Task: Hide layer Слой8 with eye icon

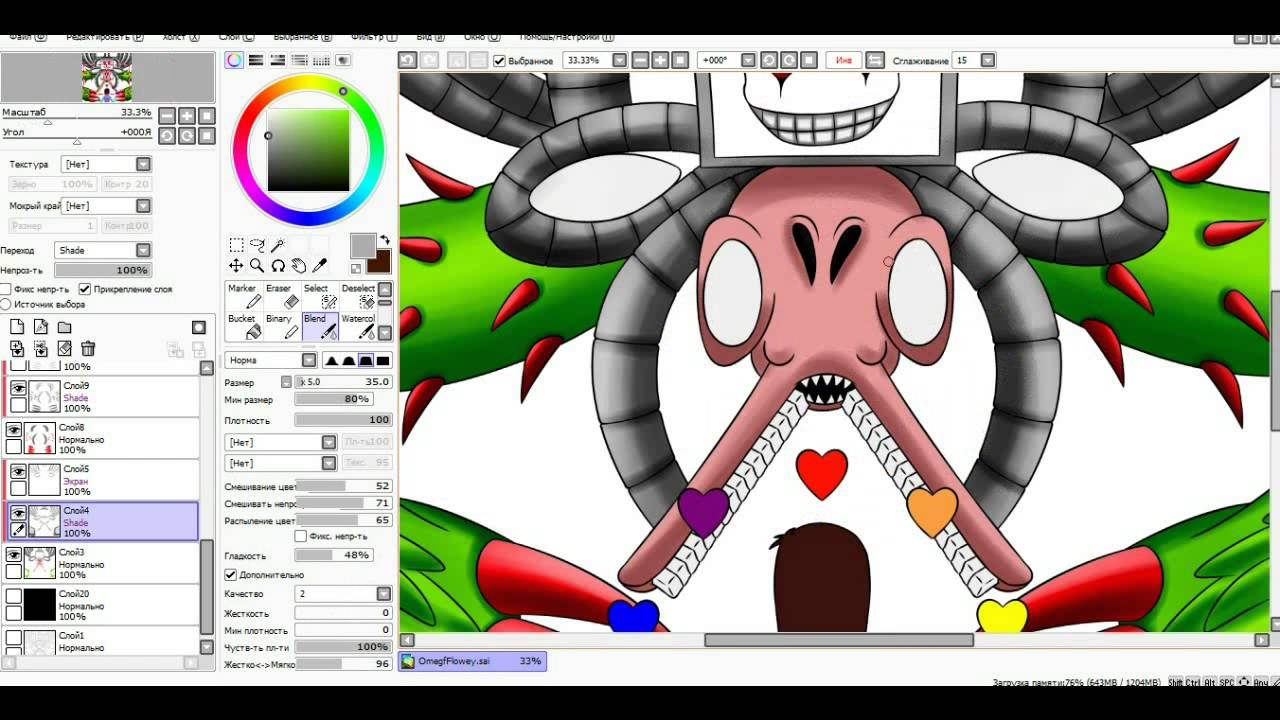Action: tap(14, 430)
